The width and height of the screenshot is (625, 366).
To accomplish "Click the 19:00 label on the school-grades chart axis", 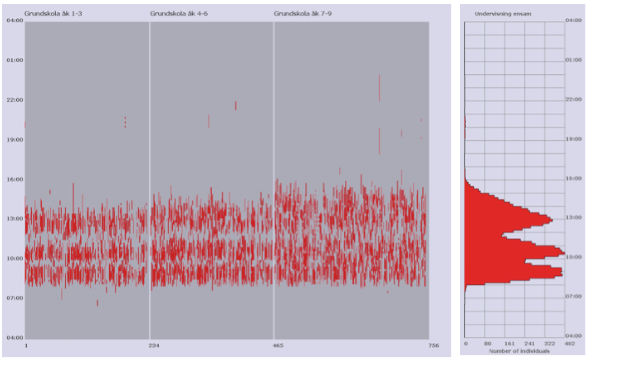I will tap(15, 140).
